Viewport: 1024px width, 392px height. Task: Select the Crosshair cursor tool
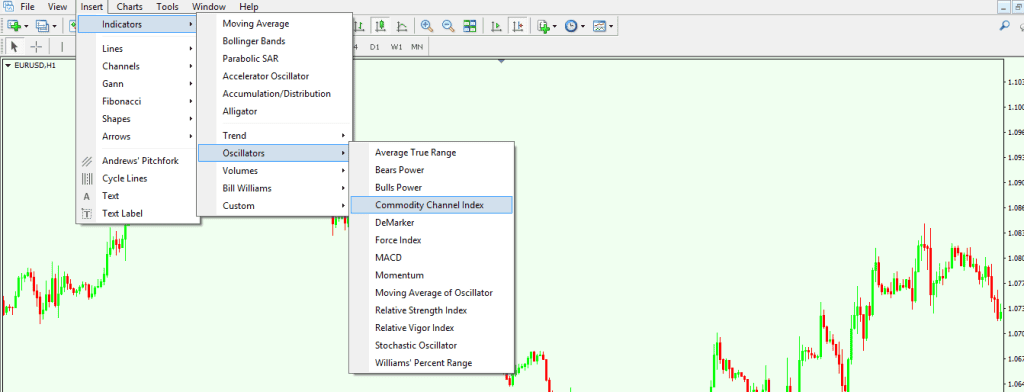[x=37, y=46]
